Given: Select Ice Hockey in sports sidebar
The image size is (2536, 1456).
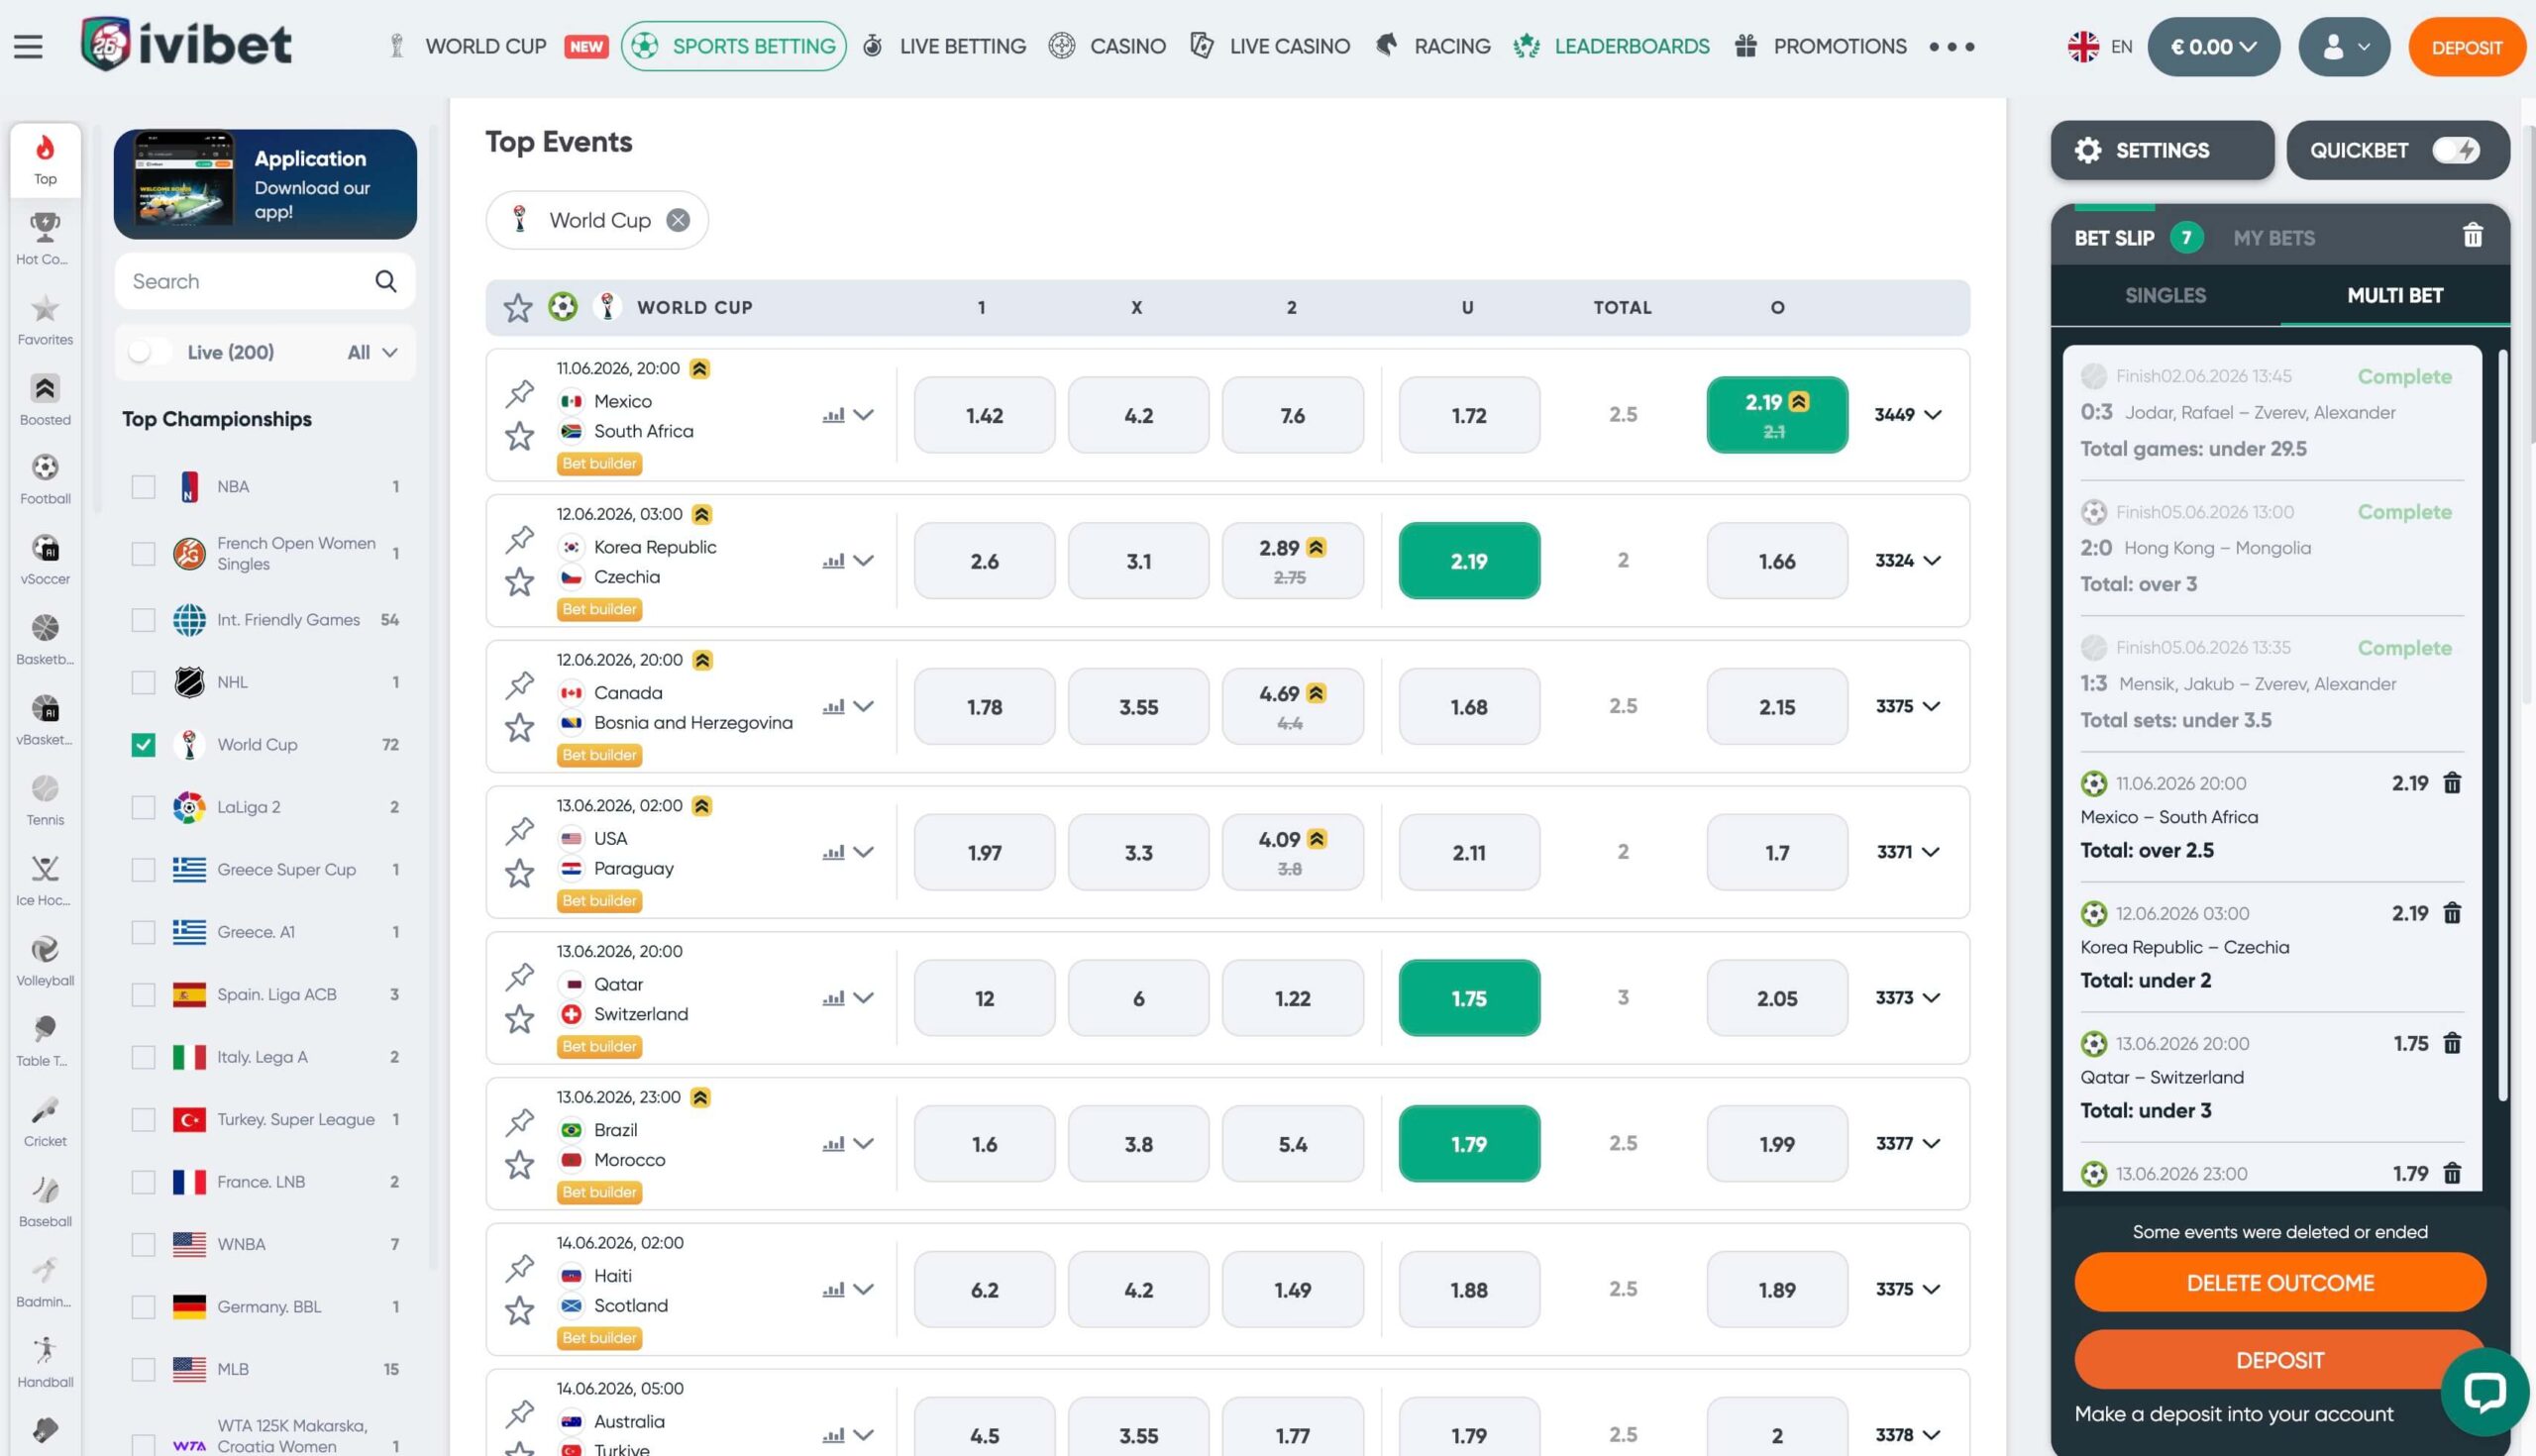Looking at the screenshot, I should pyautogui.click(x=45, y=881).
